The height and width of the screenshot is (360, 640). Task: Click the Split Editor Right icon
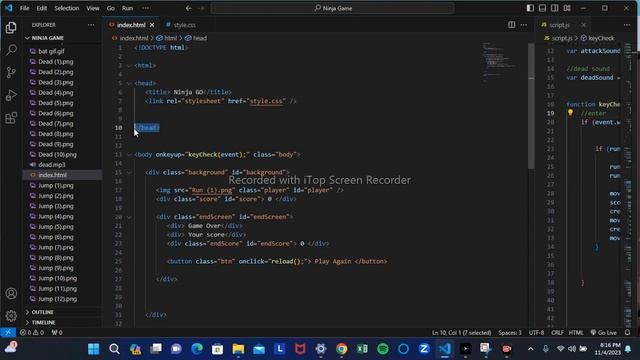511,25
